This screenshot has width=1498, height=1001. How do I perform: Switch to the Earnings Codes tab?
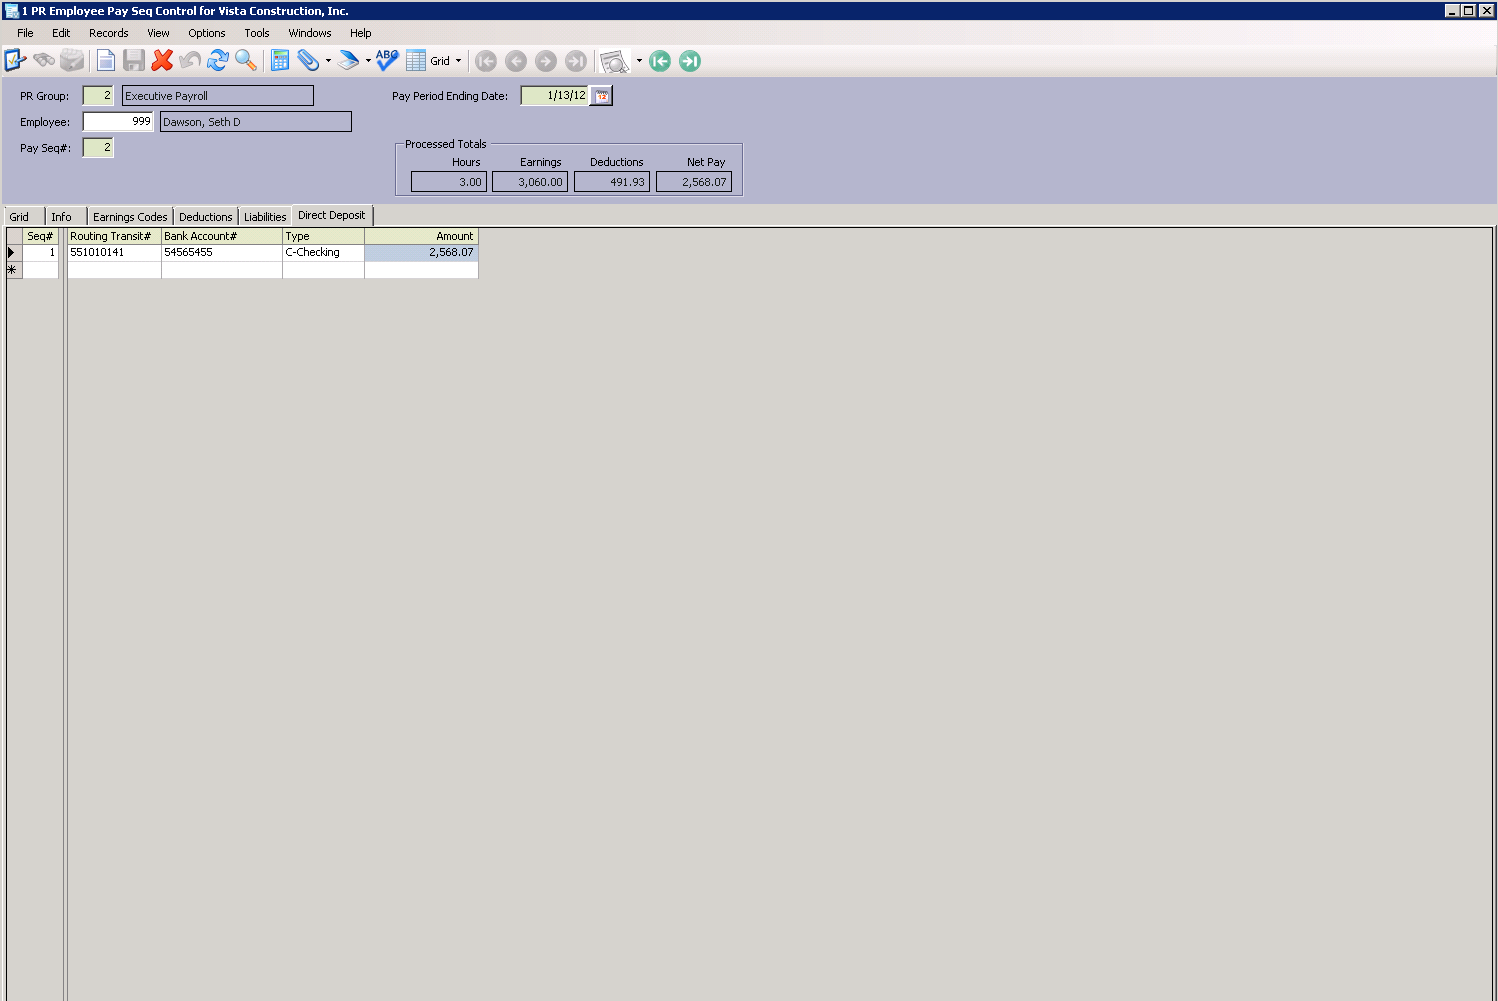coord(130,217)
